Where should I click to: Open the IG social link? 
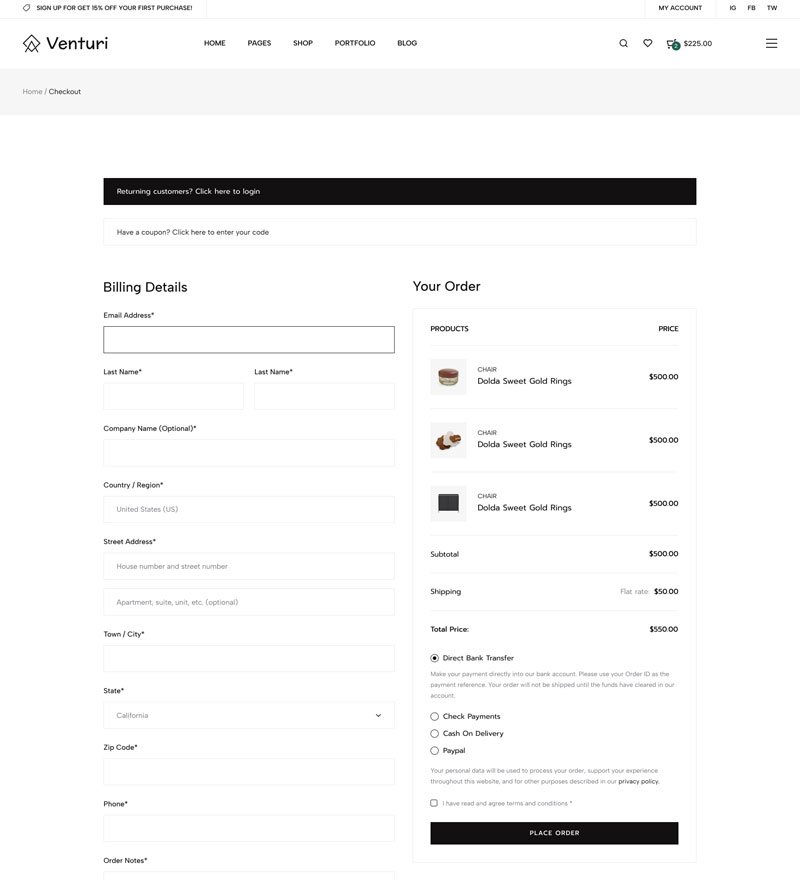pos(733,8)
